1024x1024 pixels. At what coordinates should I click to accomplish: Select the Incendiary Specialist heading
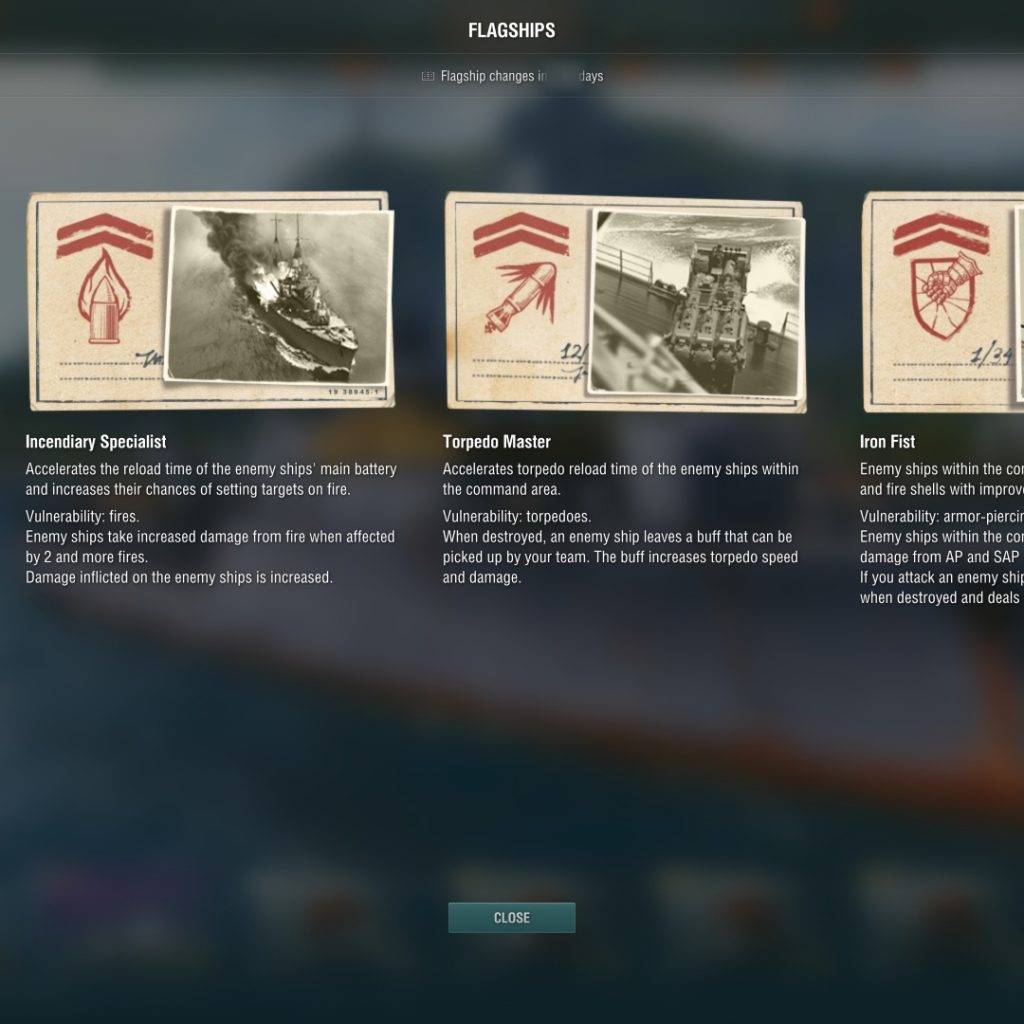tap(96, 442)
